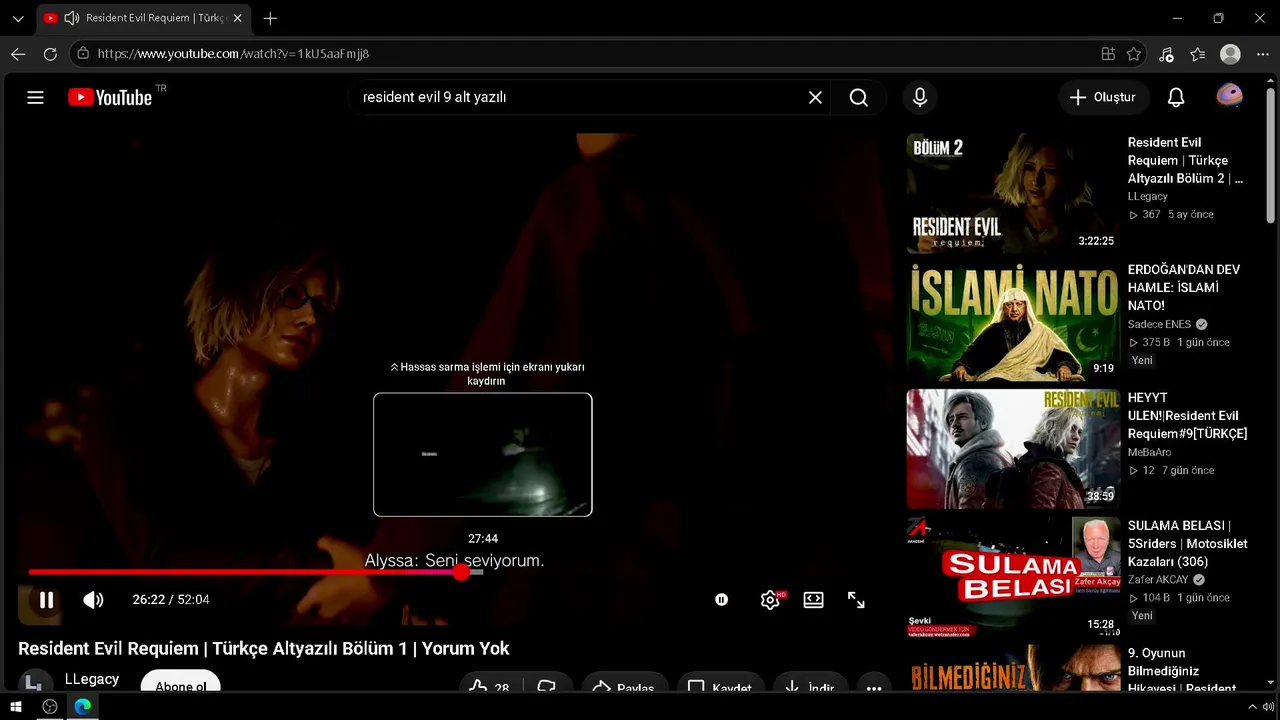The width and height of the screenshot is (1280, 720).
Task: Click the address bar URL
Action: coord(233,54)
